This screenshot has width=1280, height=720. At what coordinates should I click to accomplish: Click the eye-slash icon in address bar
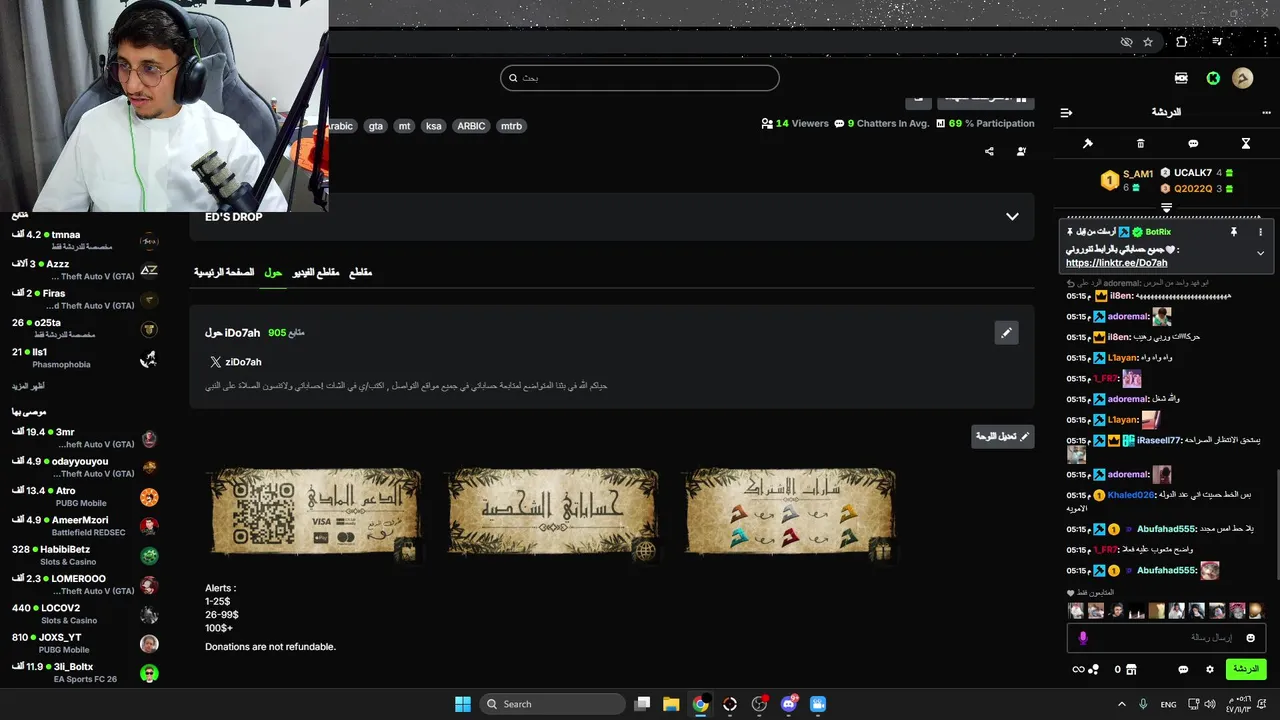tap(1127, 42)
